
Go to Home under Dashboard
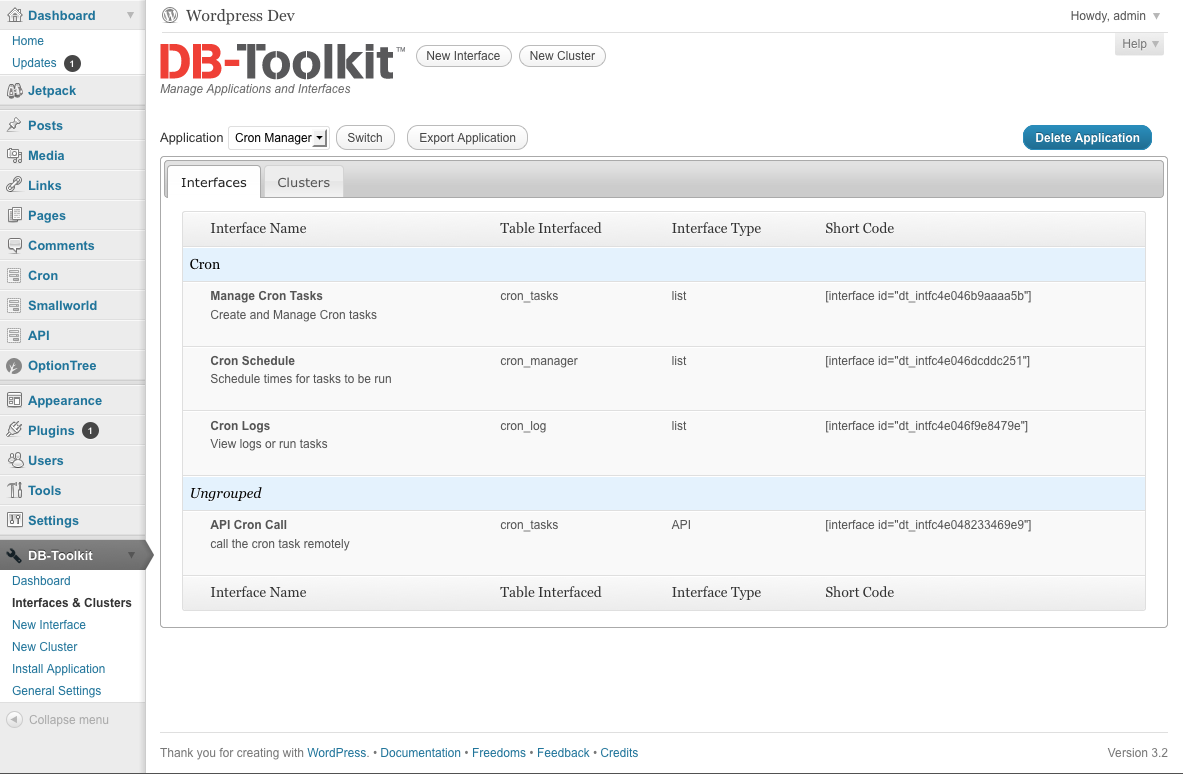[x=28, y=41]
